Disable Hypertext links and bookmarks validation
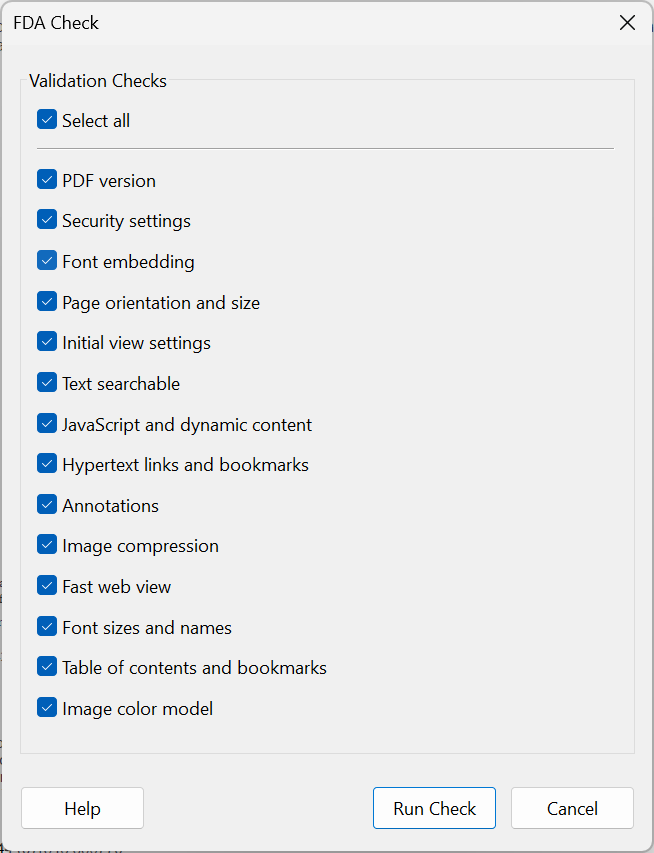The width and height of the screenshot is (654, 853). coord(46,464)
